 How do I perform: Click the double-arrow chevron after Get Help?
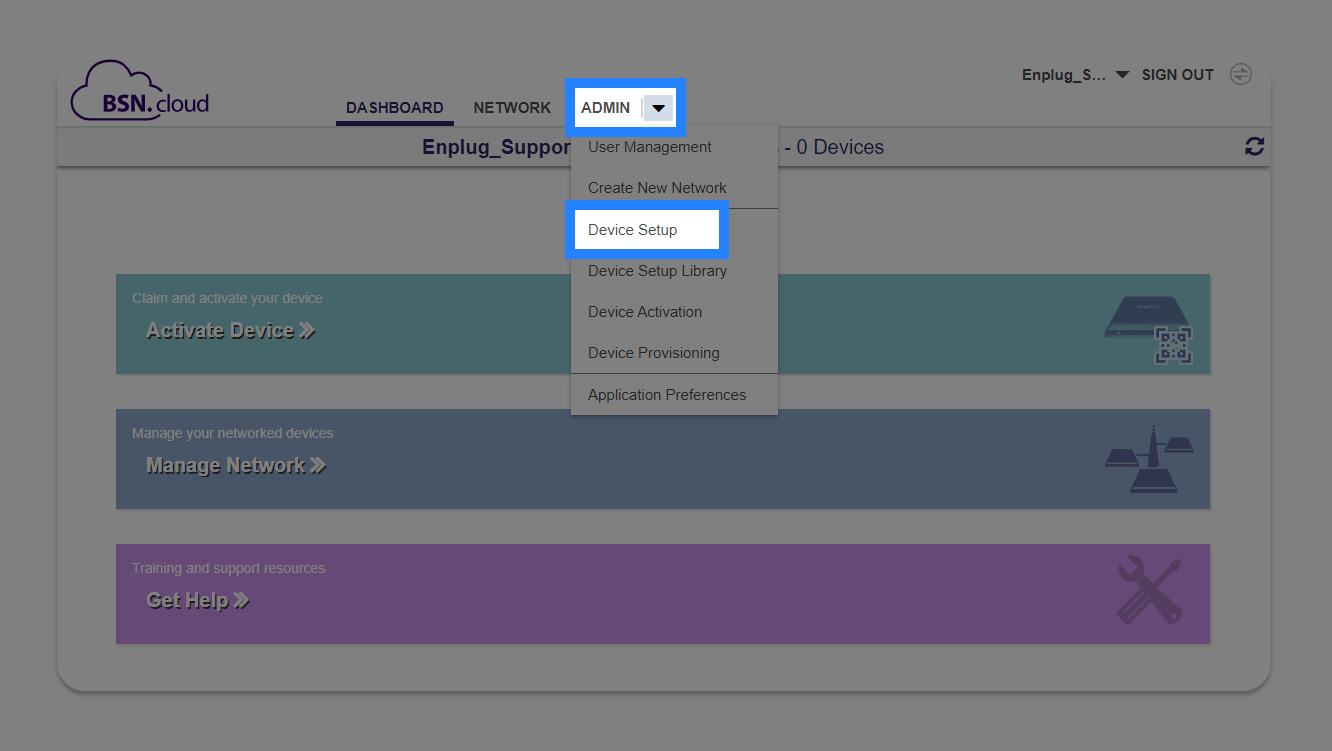tap(241, 600)
